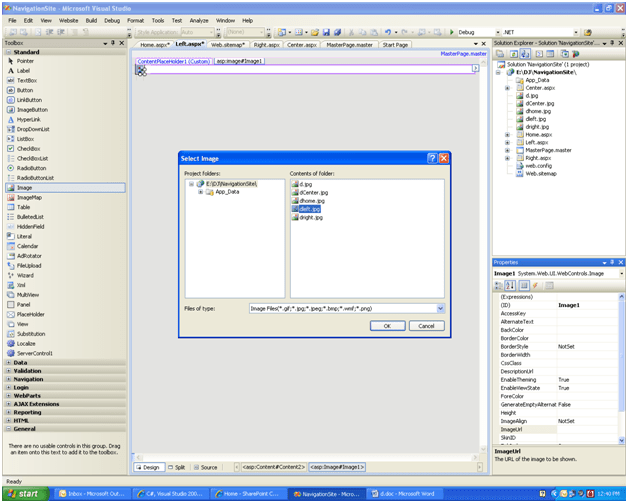Choose the DropDownList toolbox item
Screen dimensions: 628x503
click(33, 129)
